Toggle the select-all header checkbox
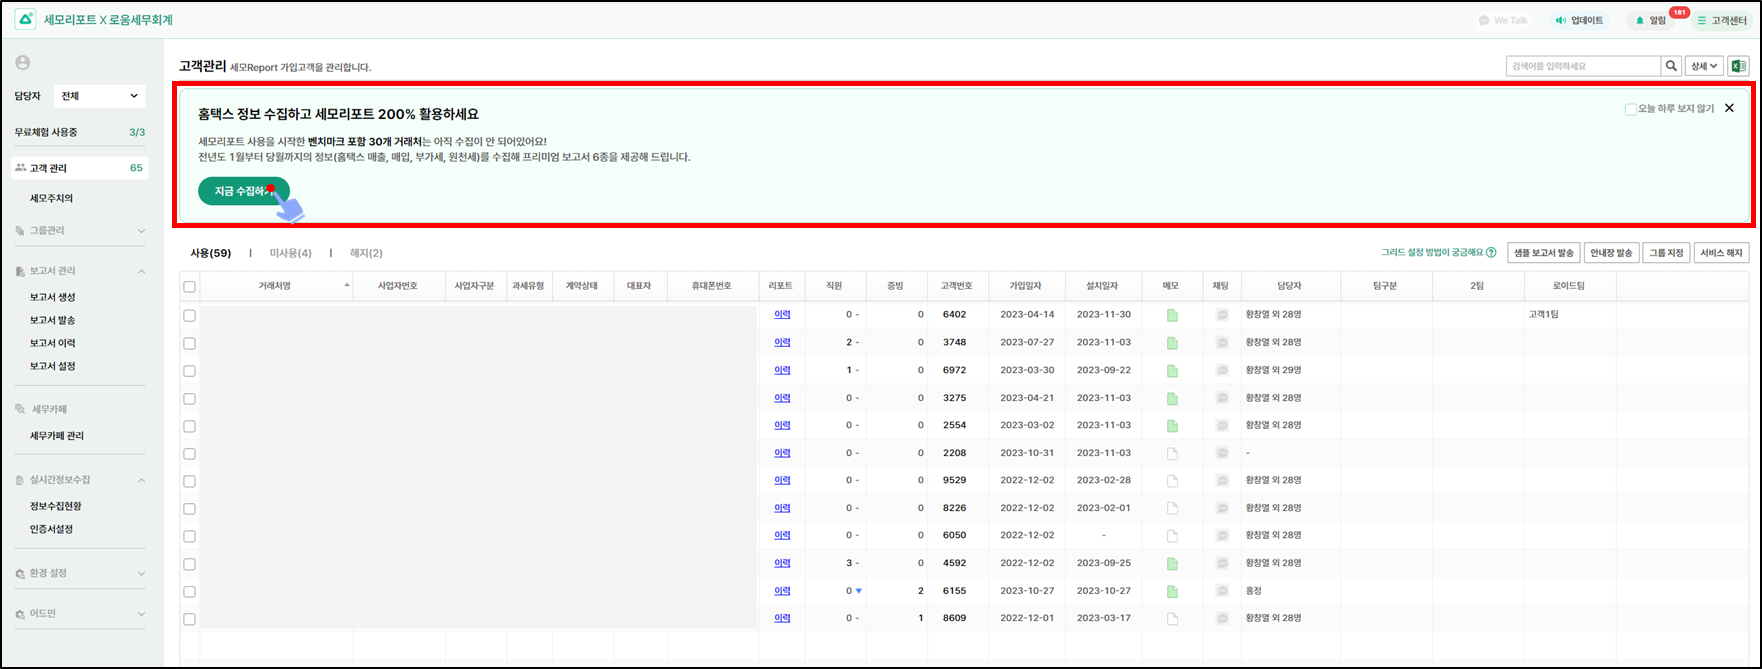 click(x=190, y=287)
